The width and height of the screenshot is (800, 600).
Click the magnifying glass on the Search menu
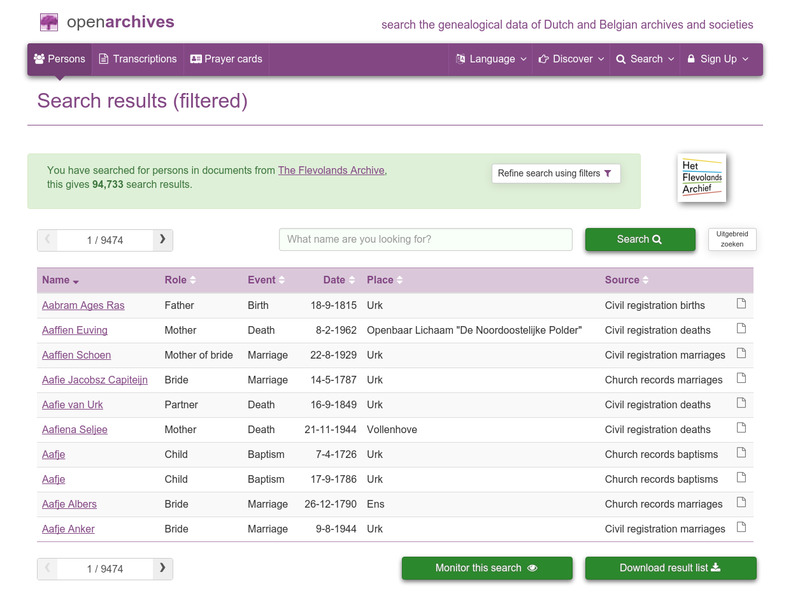tap(622, 59)
